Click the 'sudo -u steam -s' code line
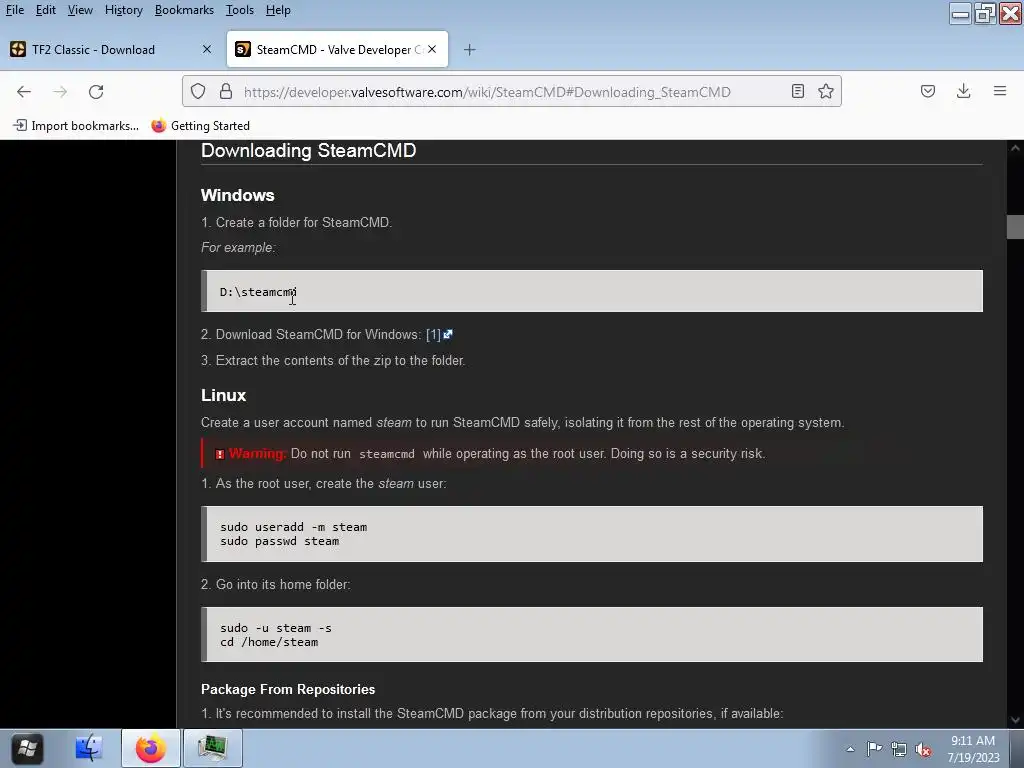This screenshot has height=768, width=1024. coord(276,628)
